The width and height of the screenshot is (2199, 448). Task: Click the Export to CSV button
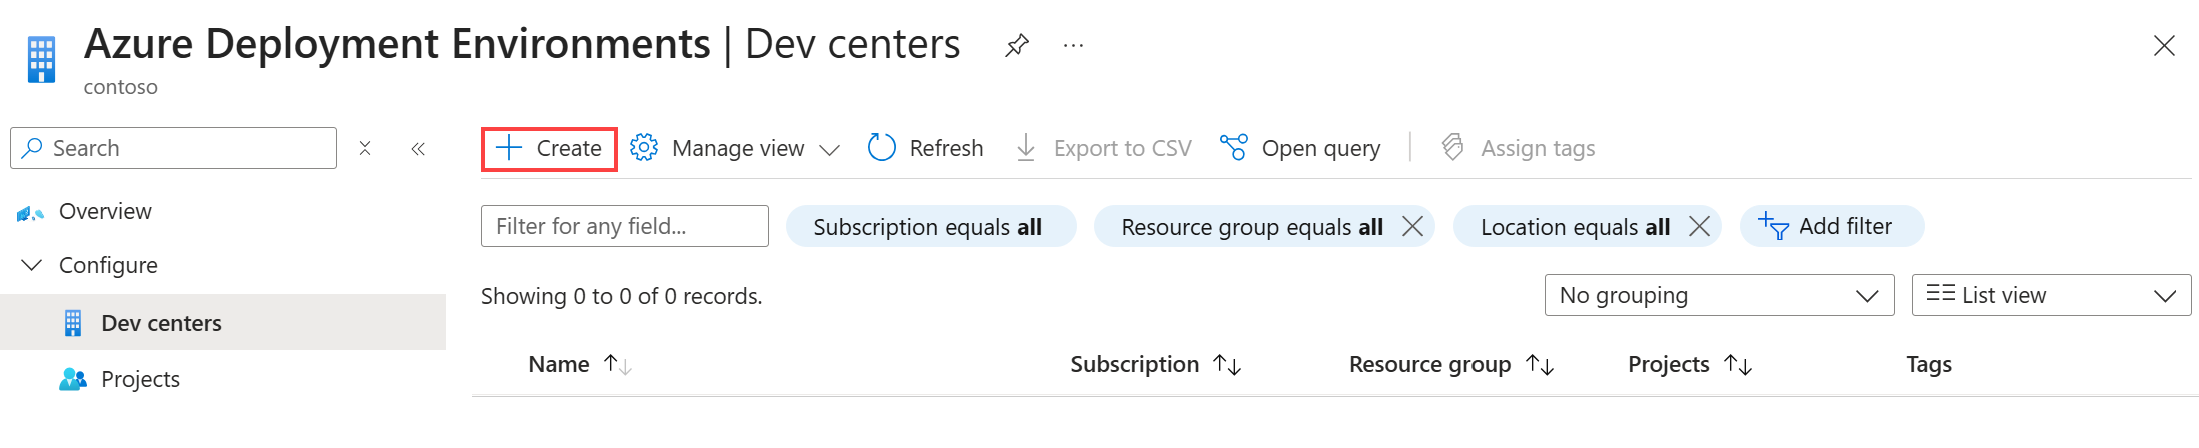[1103, 149]
